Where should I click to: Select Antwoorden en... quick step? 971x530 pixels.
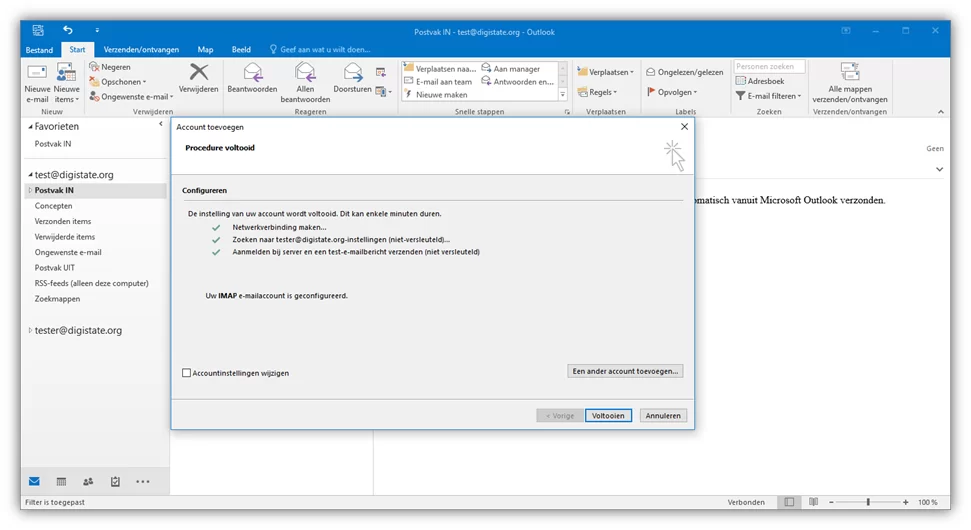518,82
